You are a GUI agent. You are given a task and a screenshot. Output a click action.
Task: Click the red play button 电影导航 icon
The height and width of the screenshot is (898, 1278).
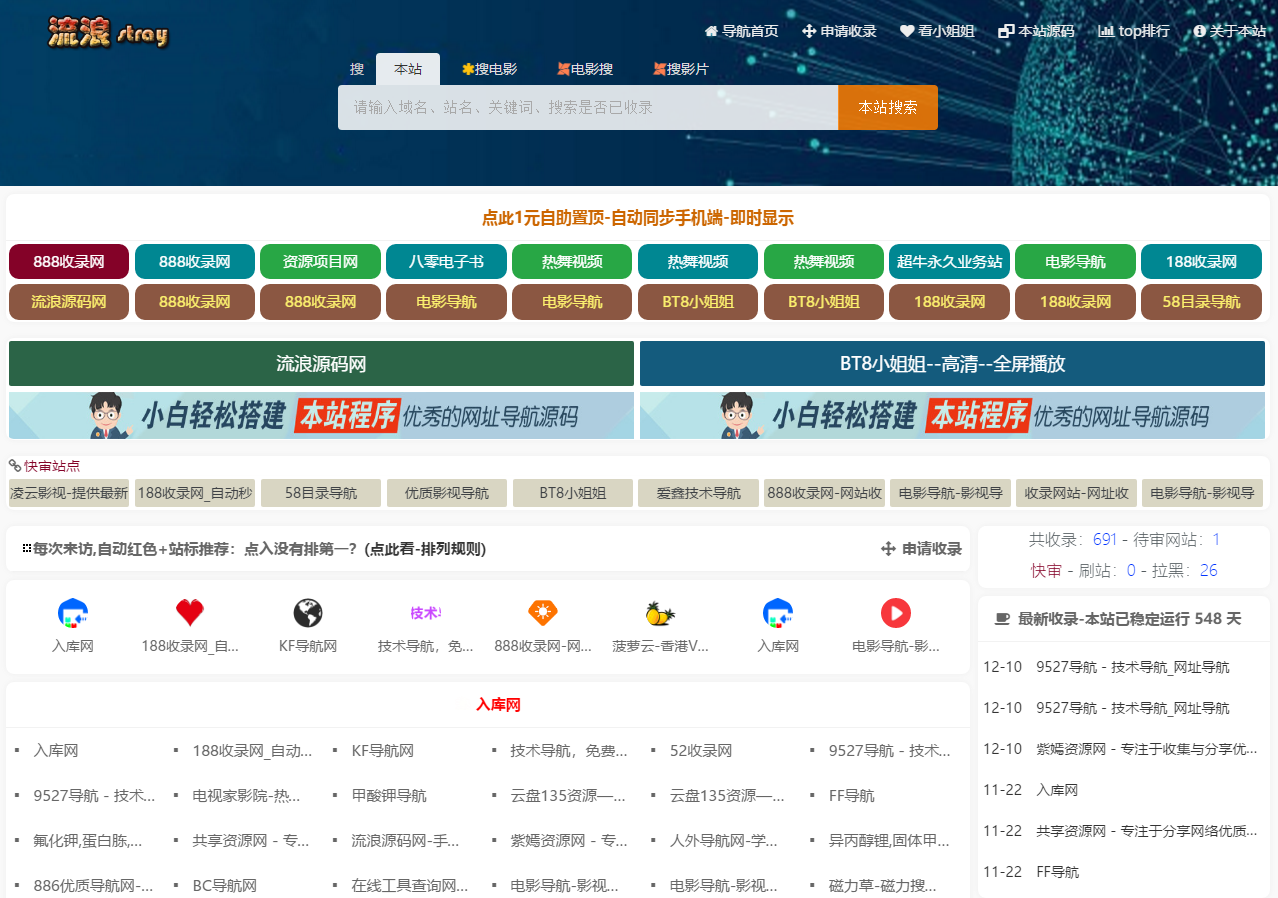click(895, 613)
